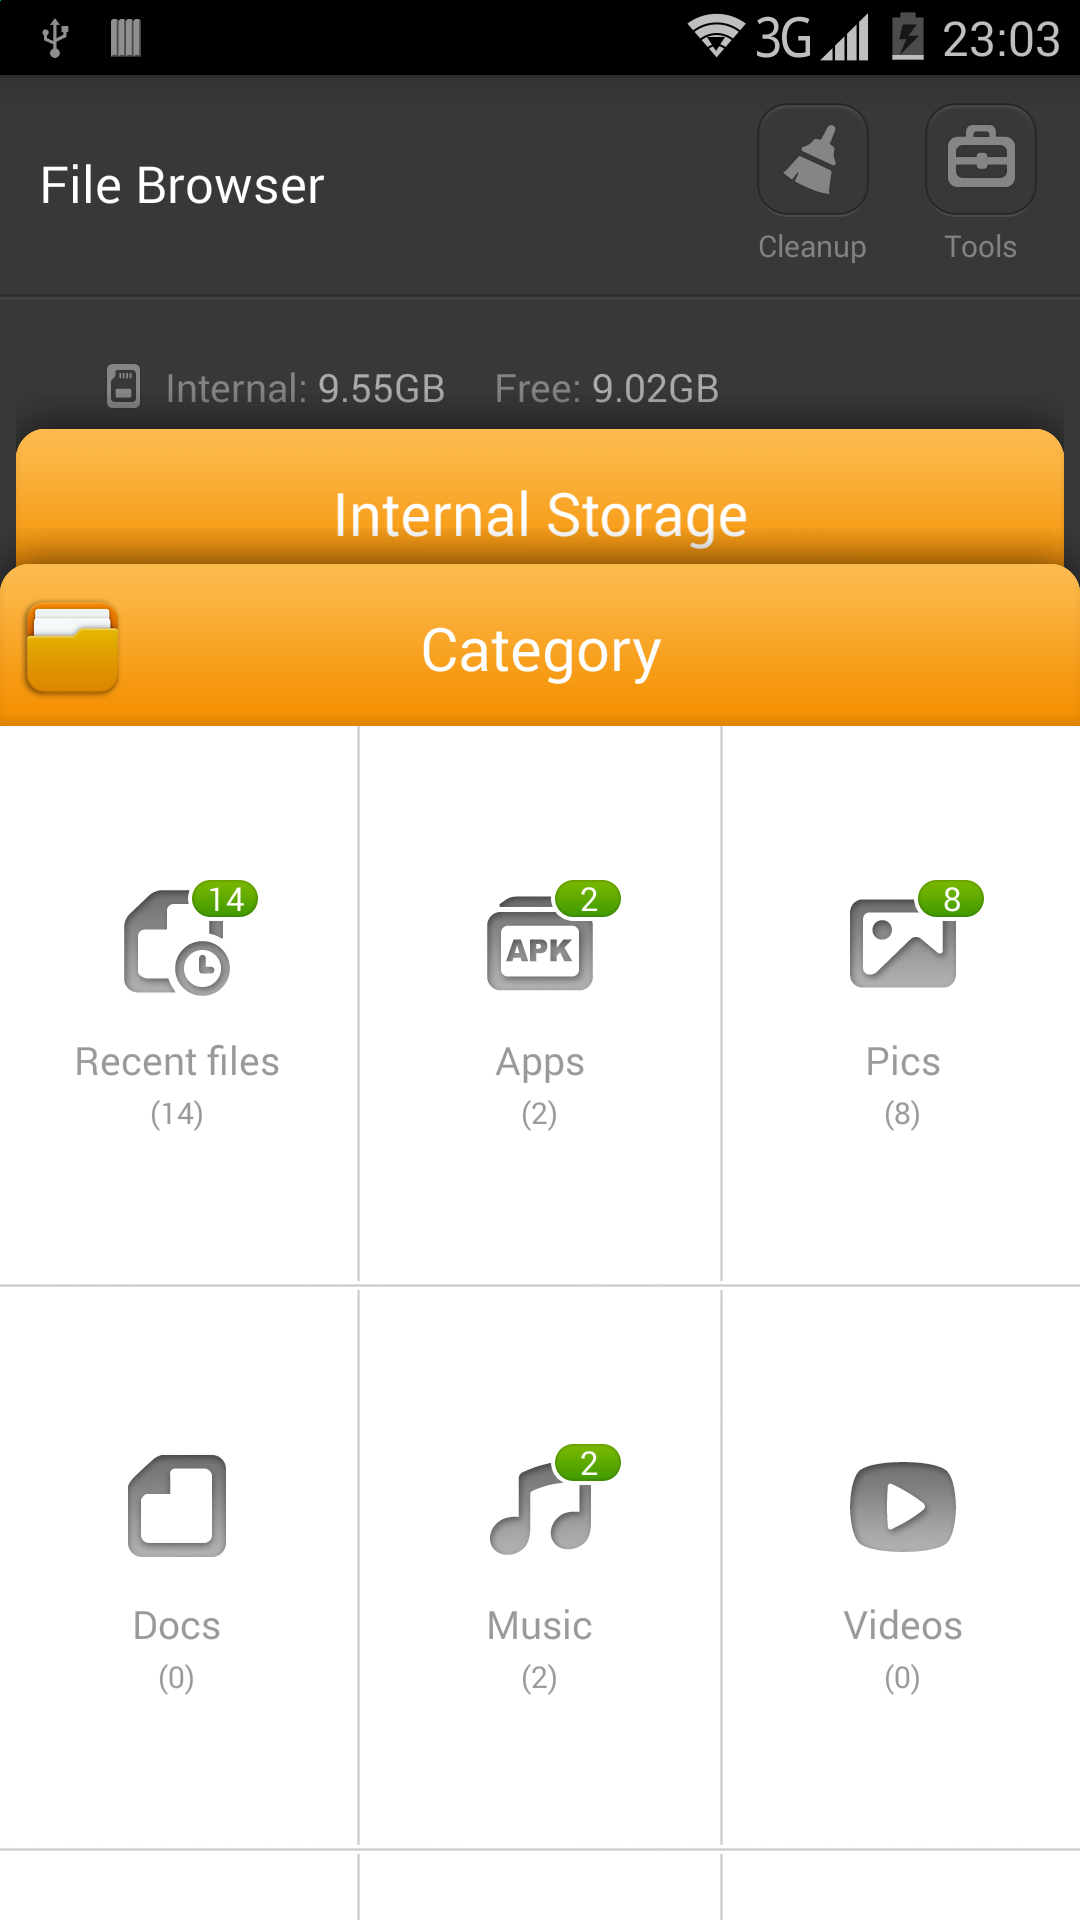Tap the Music (2) count text
The width and height of the screenshot is (1080, 1920).
pos(539,1677)
